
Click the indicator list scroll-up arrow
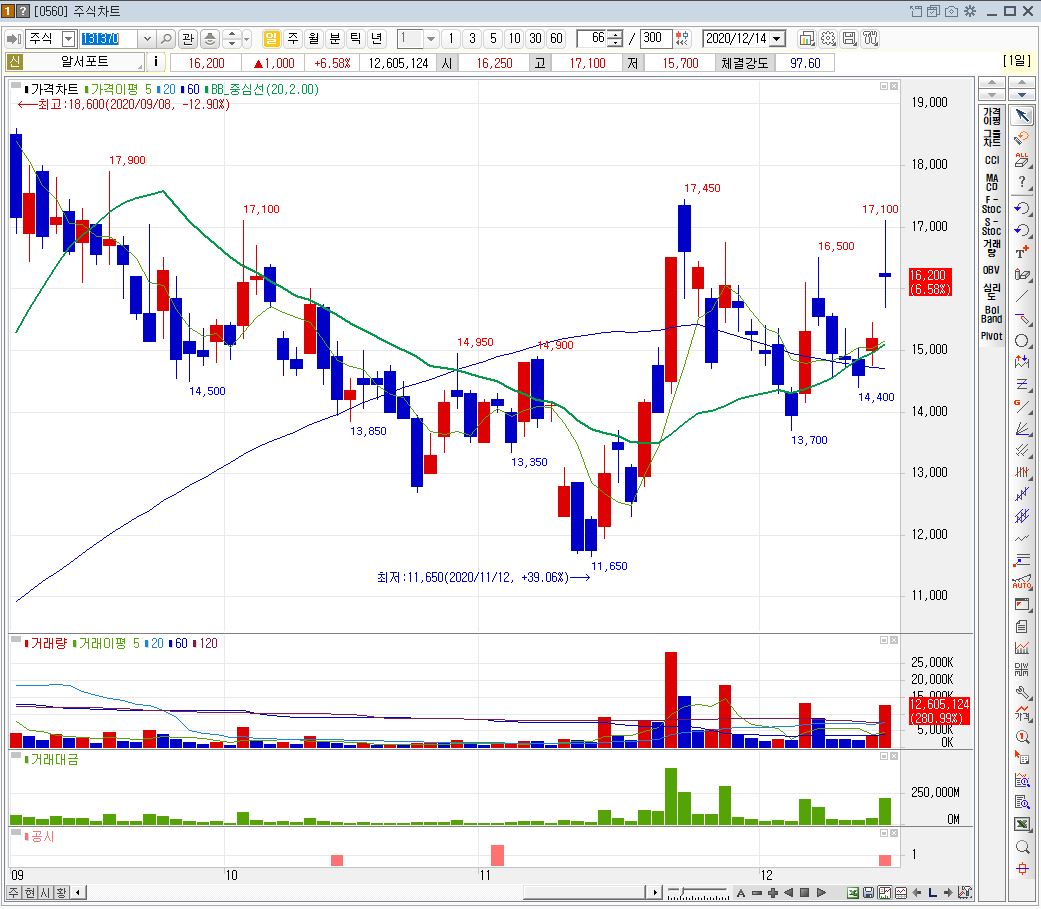click(x=992, y=82)
